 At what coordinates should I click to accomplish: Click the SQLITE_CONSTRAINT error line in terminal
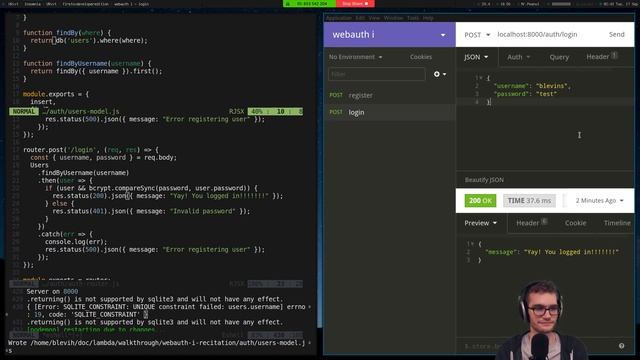point(166,307)
